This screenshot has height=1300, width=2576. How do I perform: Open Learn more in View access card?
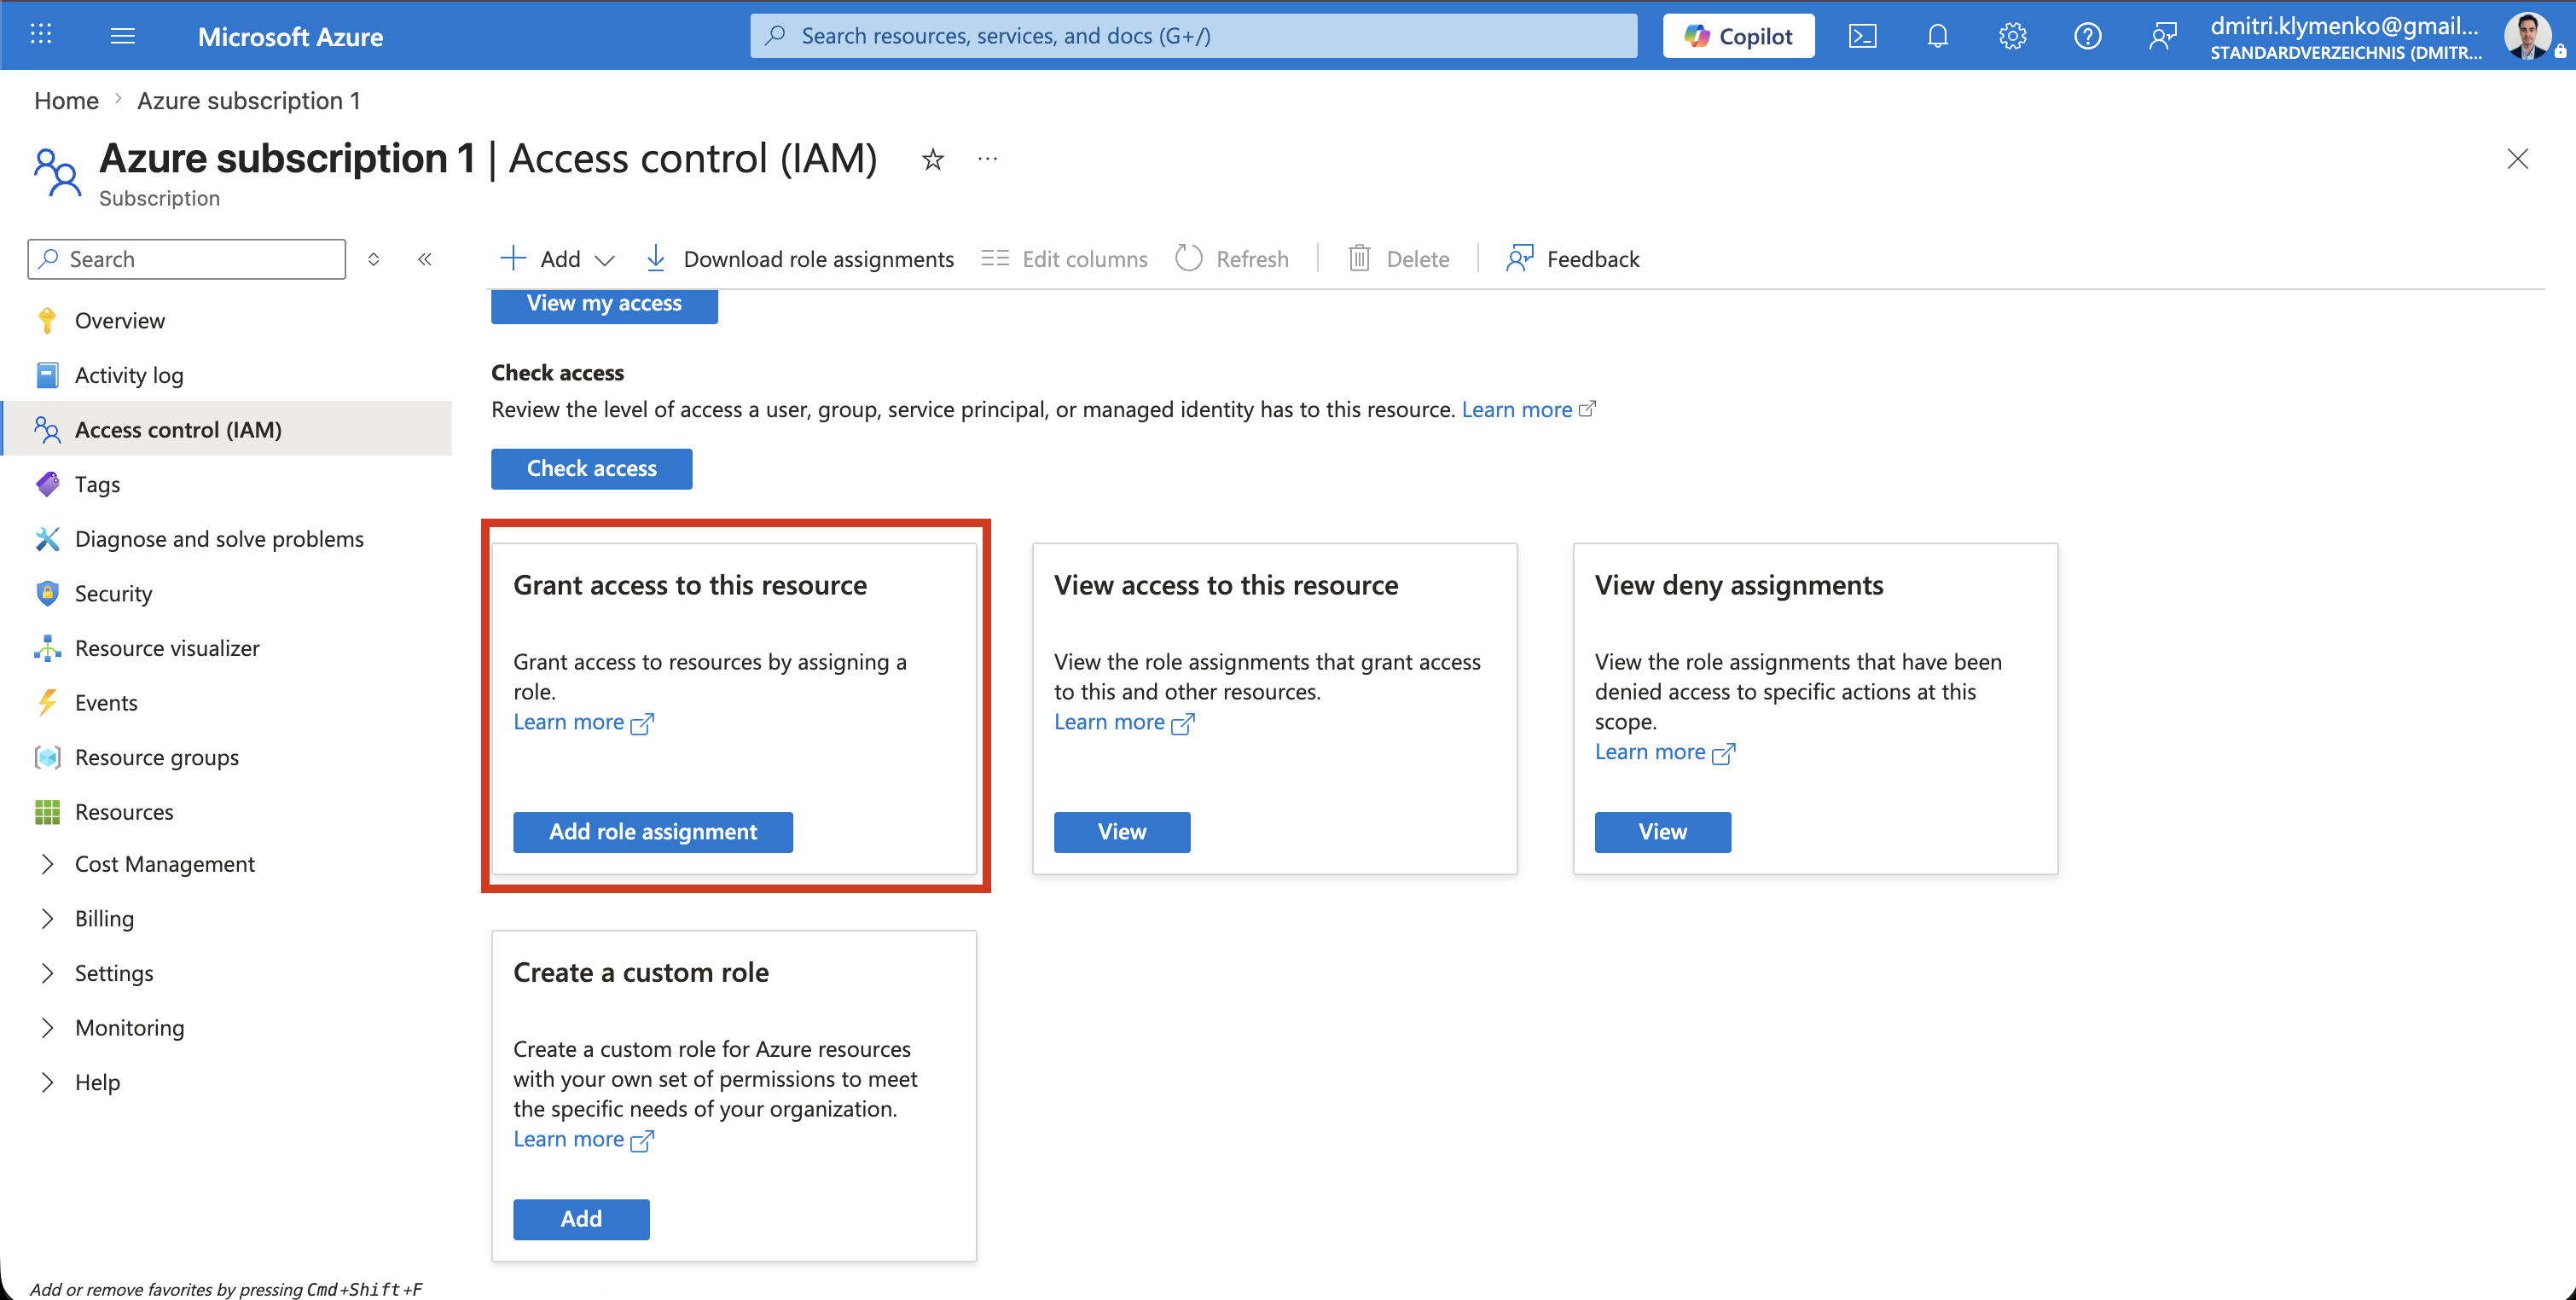1124,722
